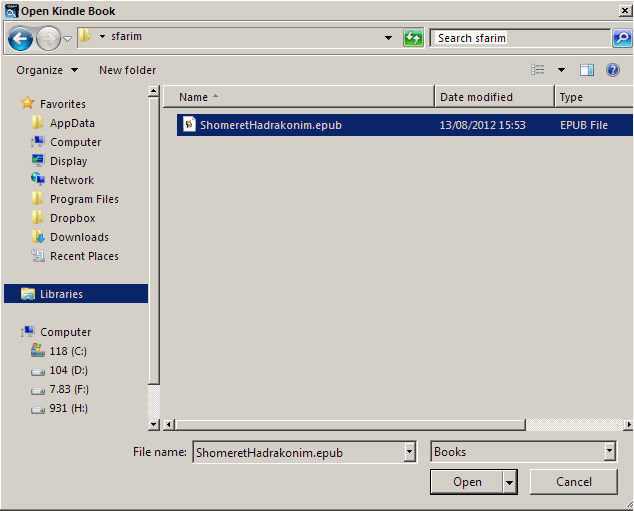
Task: Open the file type Books dropdown
Action: [x=609, y=452]
